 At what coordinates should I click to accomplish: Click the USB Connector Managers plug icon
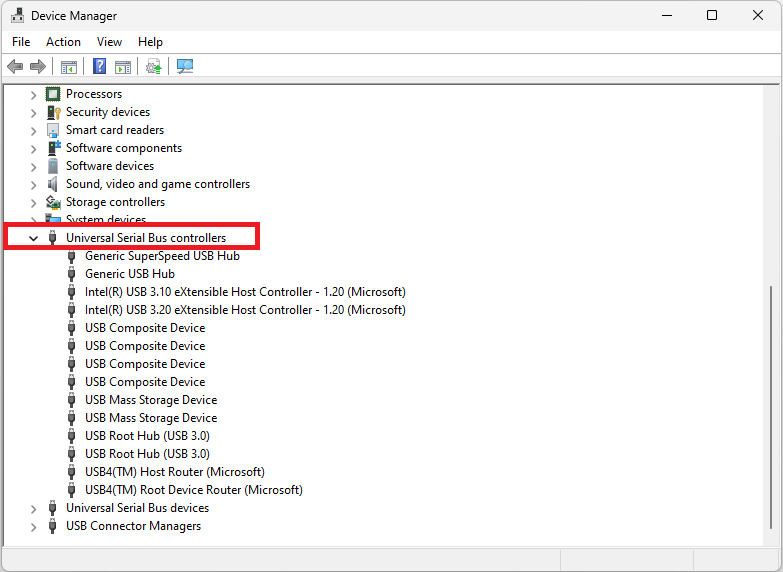pyautogui.click(x=52, y=526)
